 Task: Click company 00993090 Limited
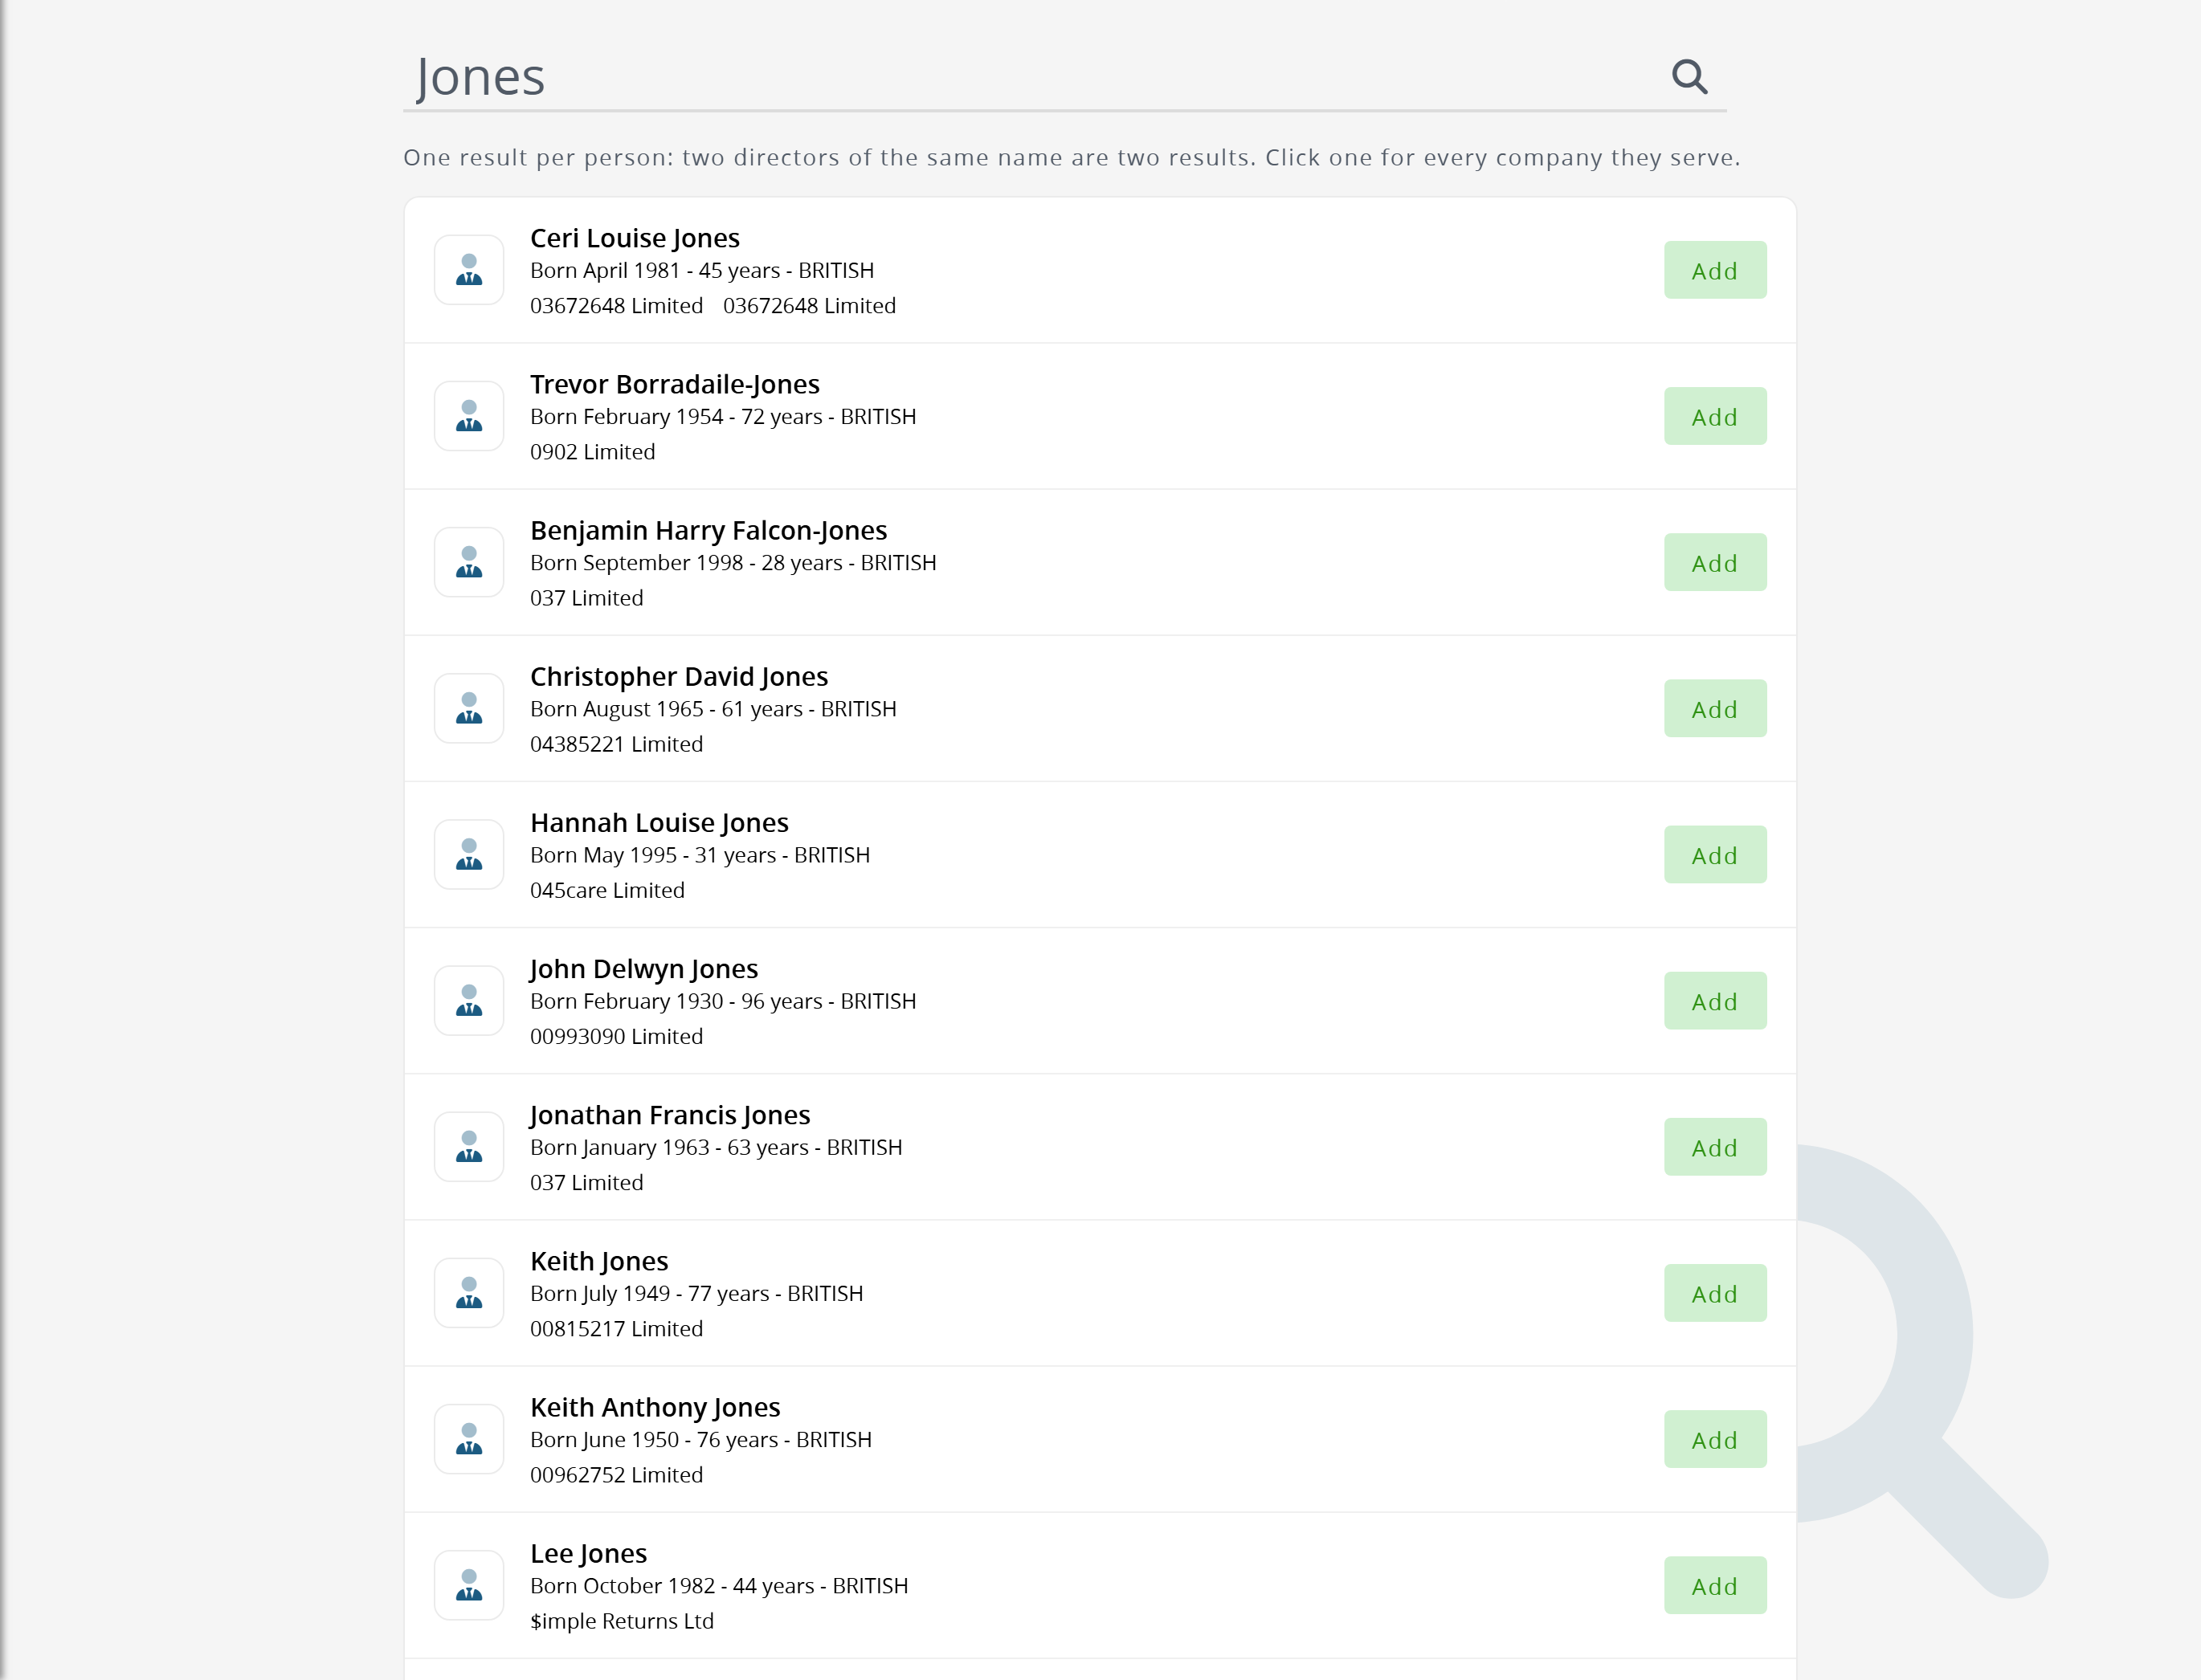coord(617,1036)
